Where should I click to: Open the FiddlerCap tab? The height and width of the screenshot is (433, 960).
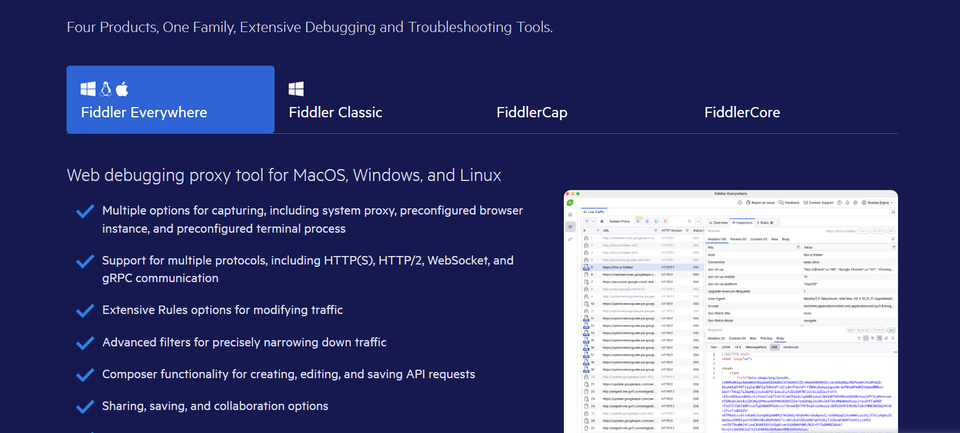tap(531, 112)
